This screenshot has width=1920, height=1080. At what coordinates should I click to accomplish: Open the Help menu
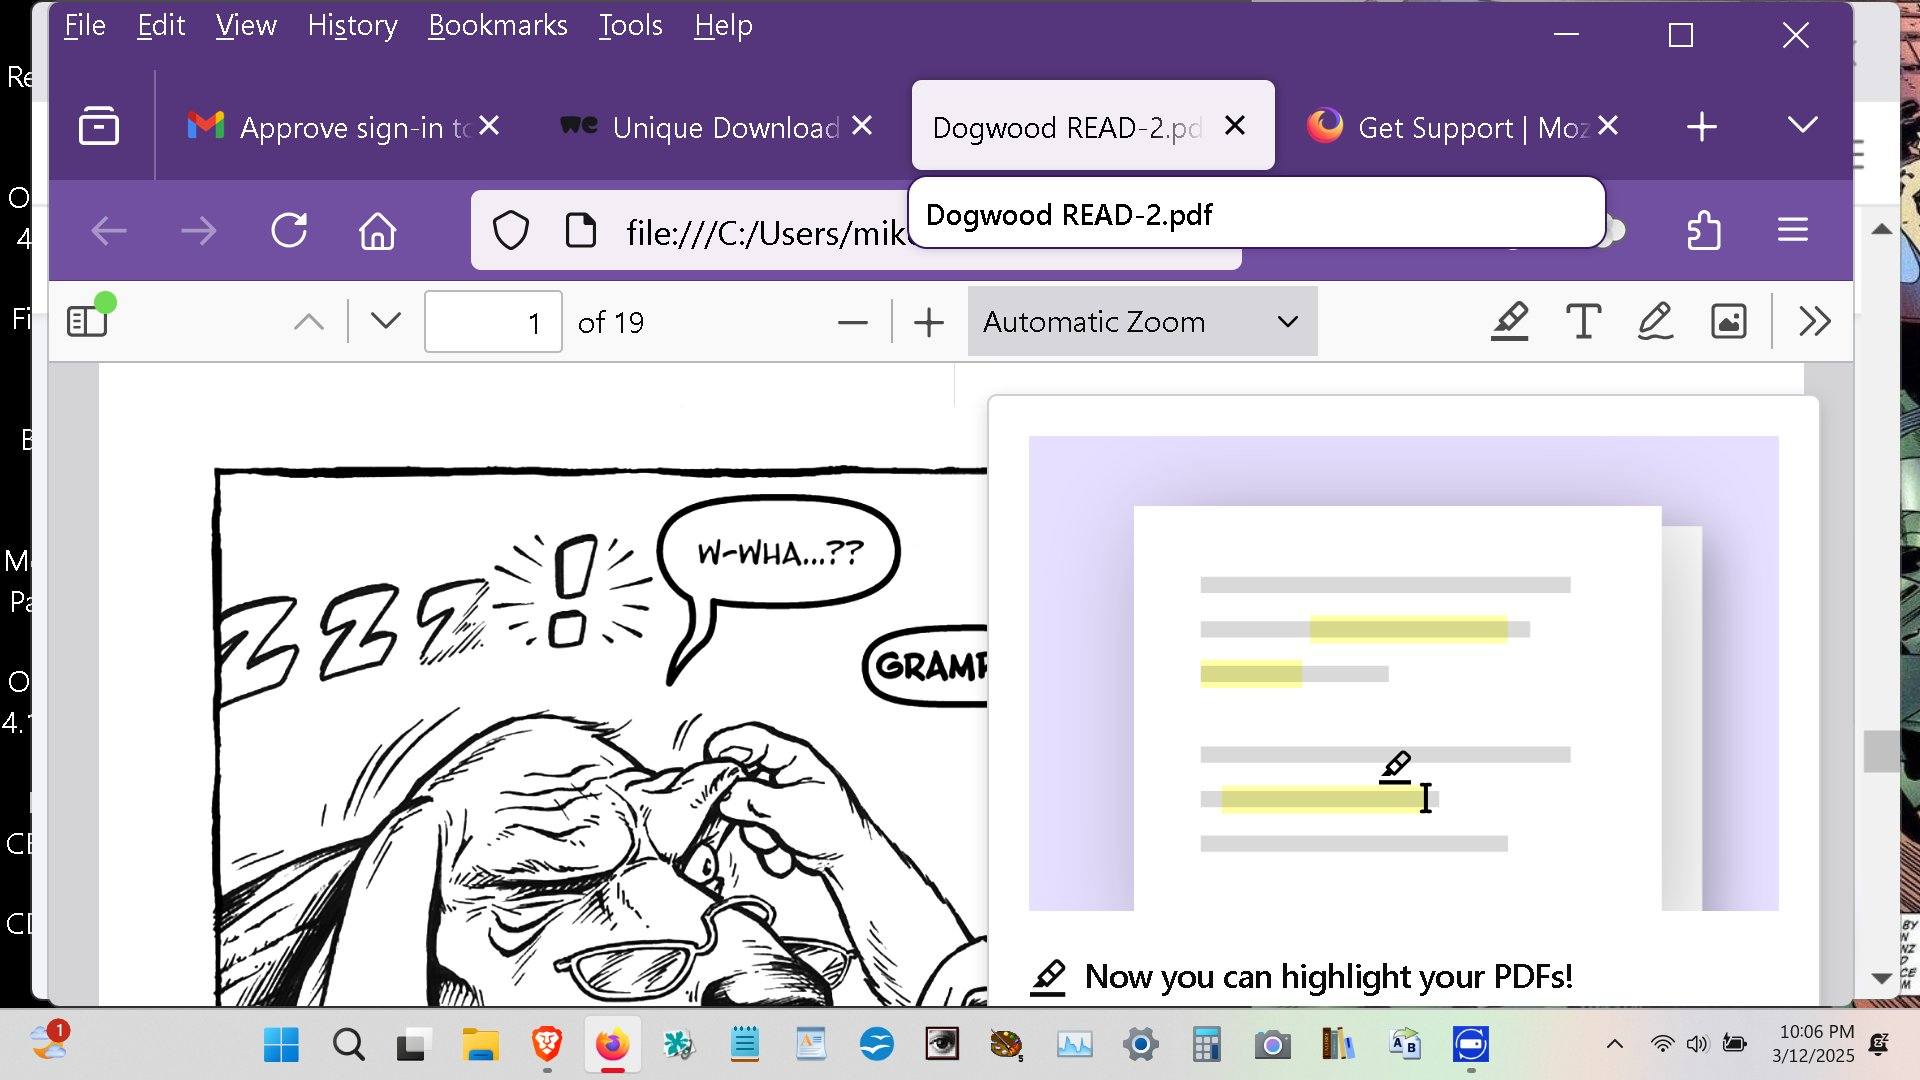(723, 25)
